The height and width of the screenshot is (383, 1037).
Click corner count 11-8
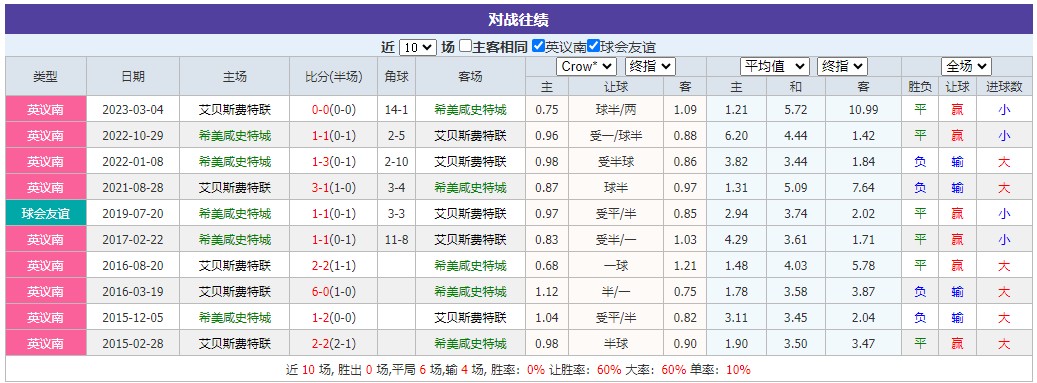click(x=396, y=239)
